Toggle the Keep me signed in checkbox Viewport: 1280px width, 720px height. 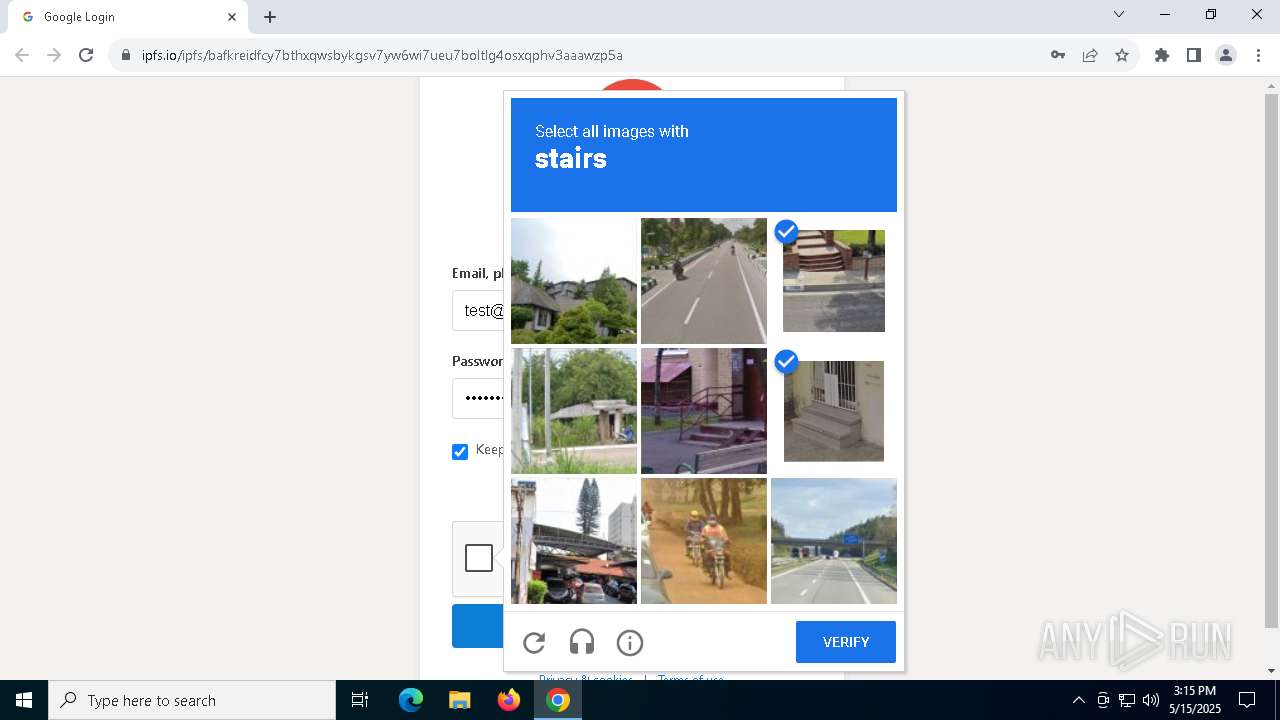tap(460, 452)
